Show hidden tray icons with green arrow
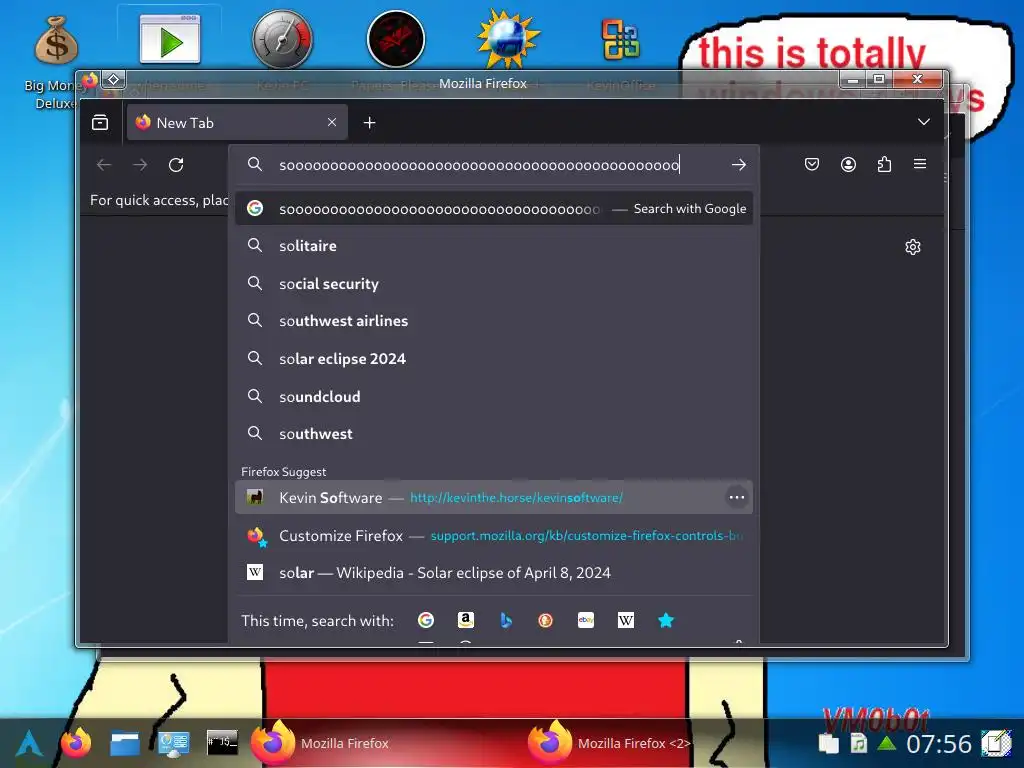The image size is (1024, 768). coord(886,743)
